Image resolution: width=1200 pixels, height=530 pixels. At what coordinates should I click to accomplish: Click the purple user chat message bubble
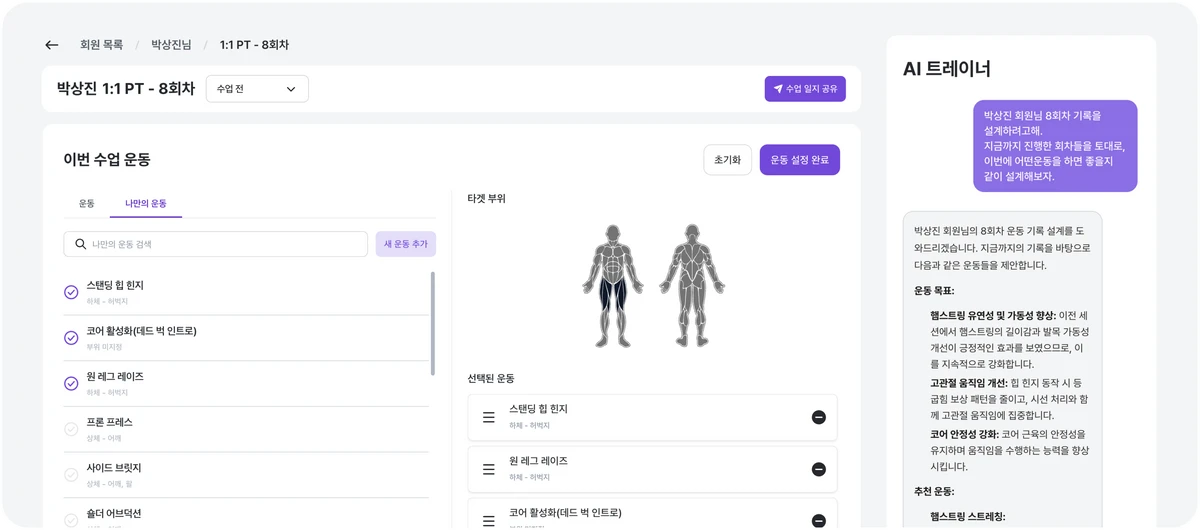point(1055,146)
